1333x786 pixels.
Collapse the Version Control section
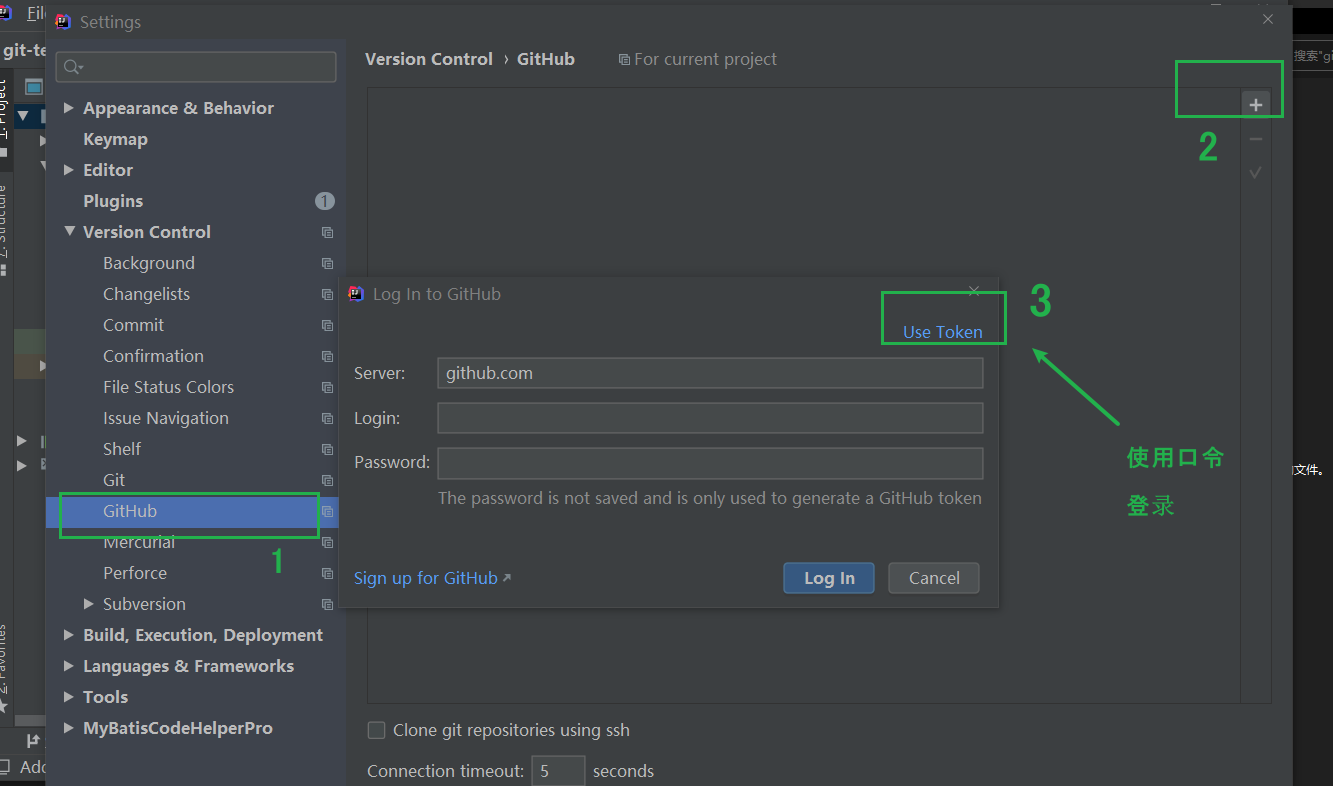pos(69,232)
